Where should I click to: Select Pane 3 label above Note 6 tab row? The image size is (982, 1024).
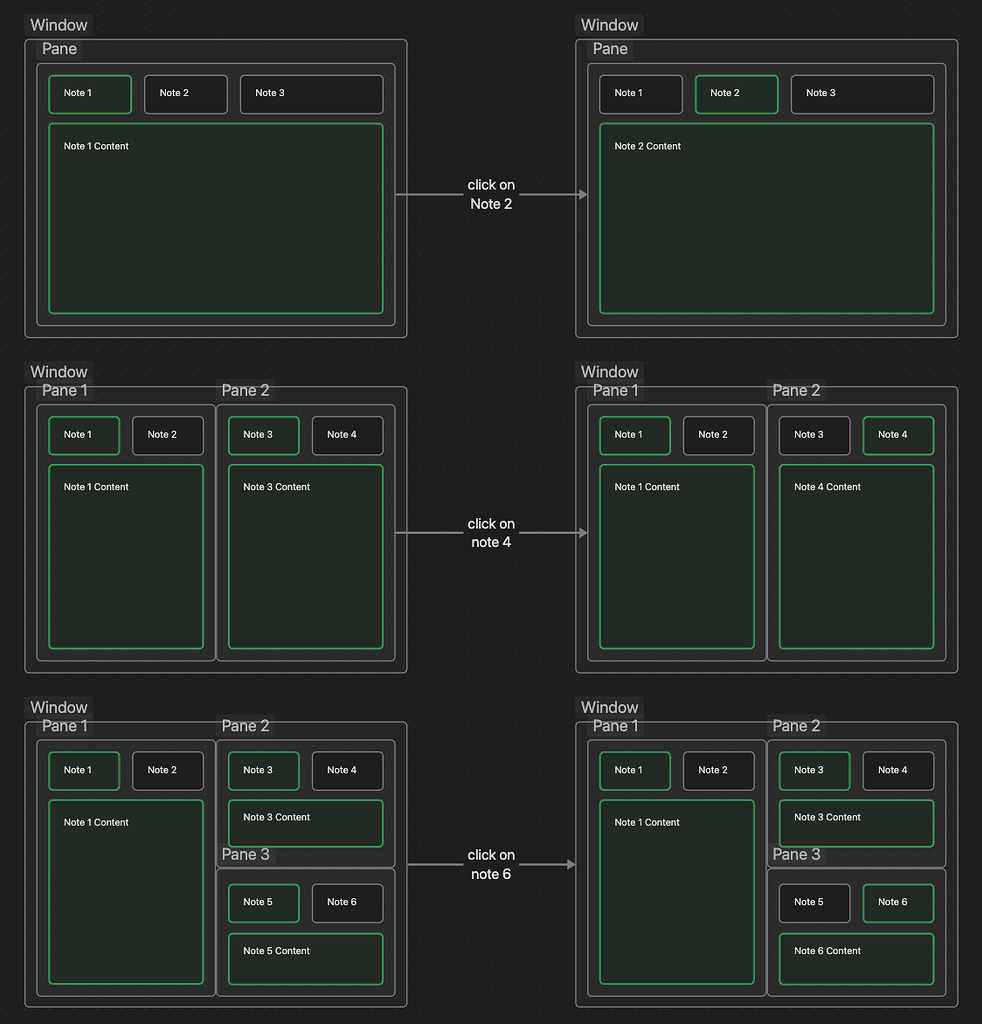[x=797, y=855]
